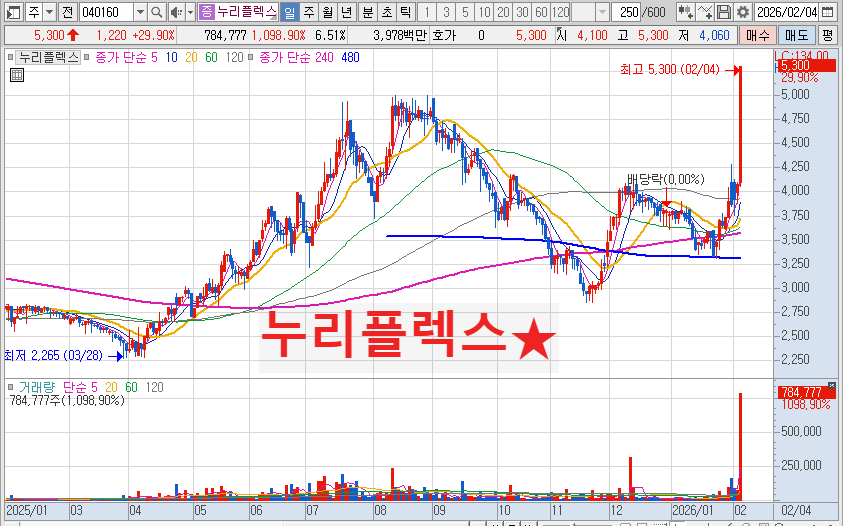The width and height of the screenshot is (843, 526).
Task: Click the stock code field showing 040160
Action: point(106,12)
